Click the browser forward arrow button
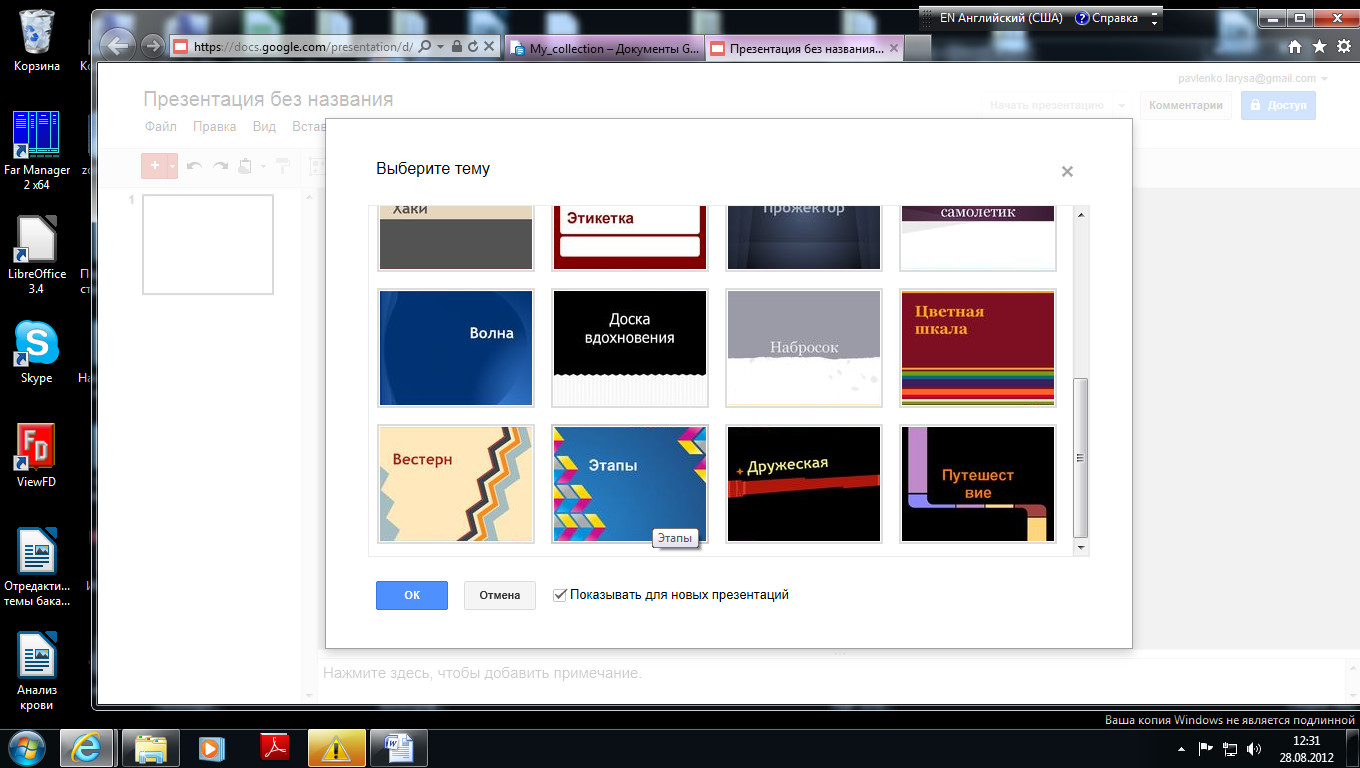This screenshot has width=1360, height=768. pos(152,46)
